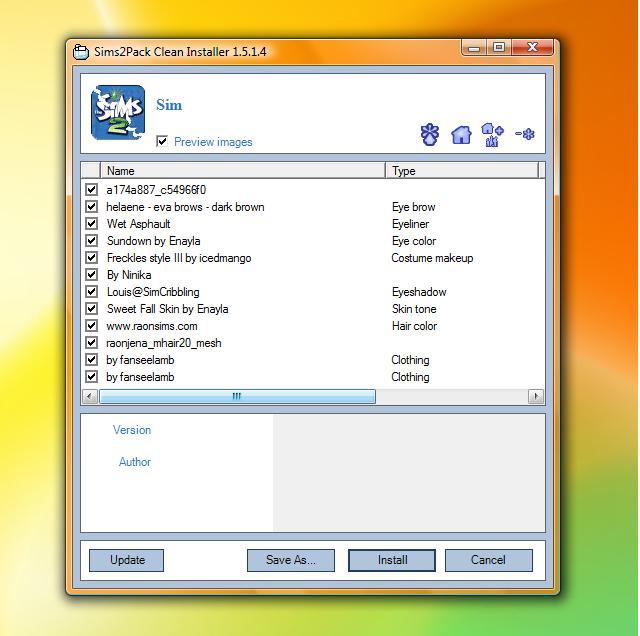Viewport: 640px width, 636px height.
Task: Uncheck the Wet Asphault eyeliner item
Action: [x=92, y=224]
